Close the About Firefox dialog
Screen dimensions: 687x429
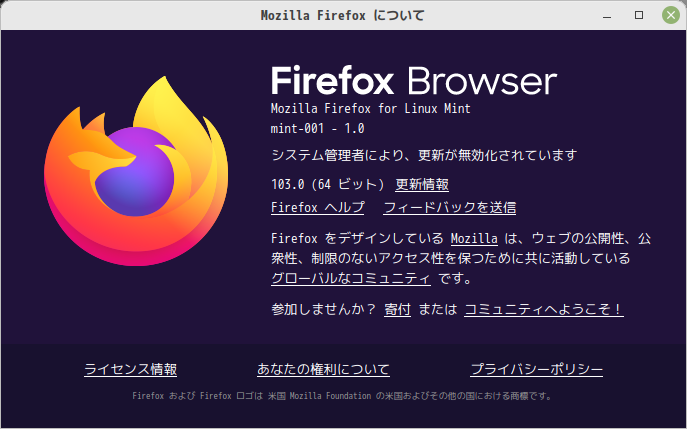[671, 15]
